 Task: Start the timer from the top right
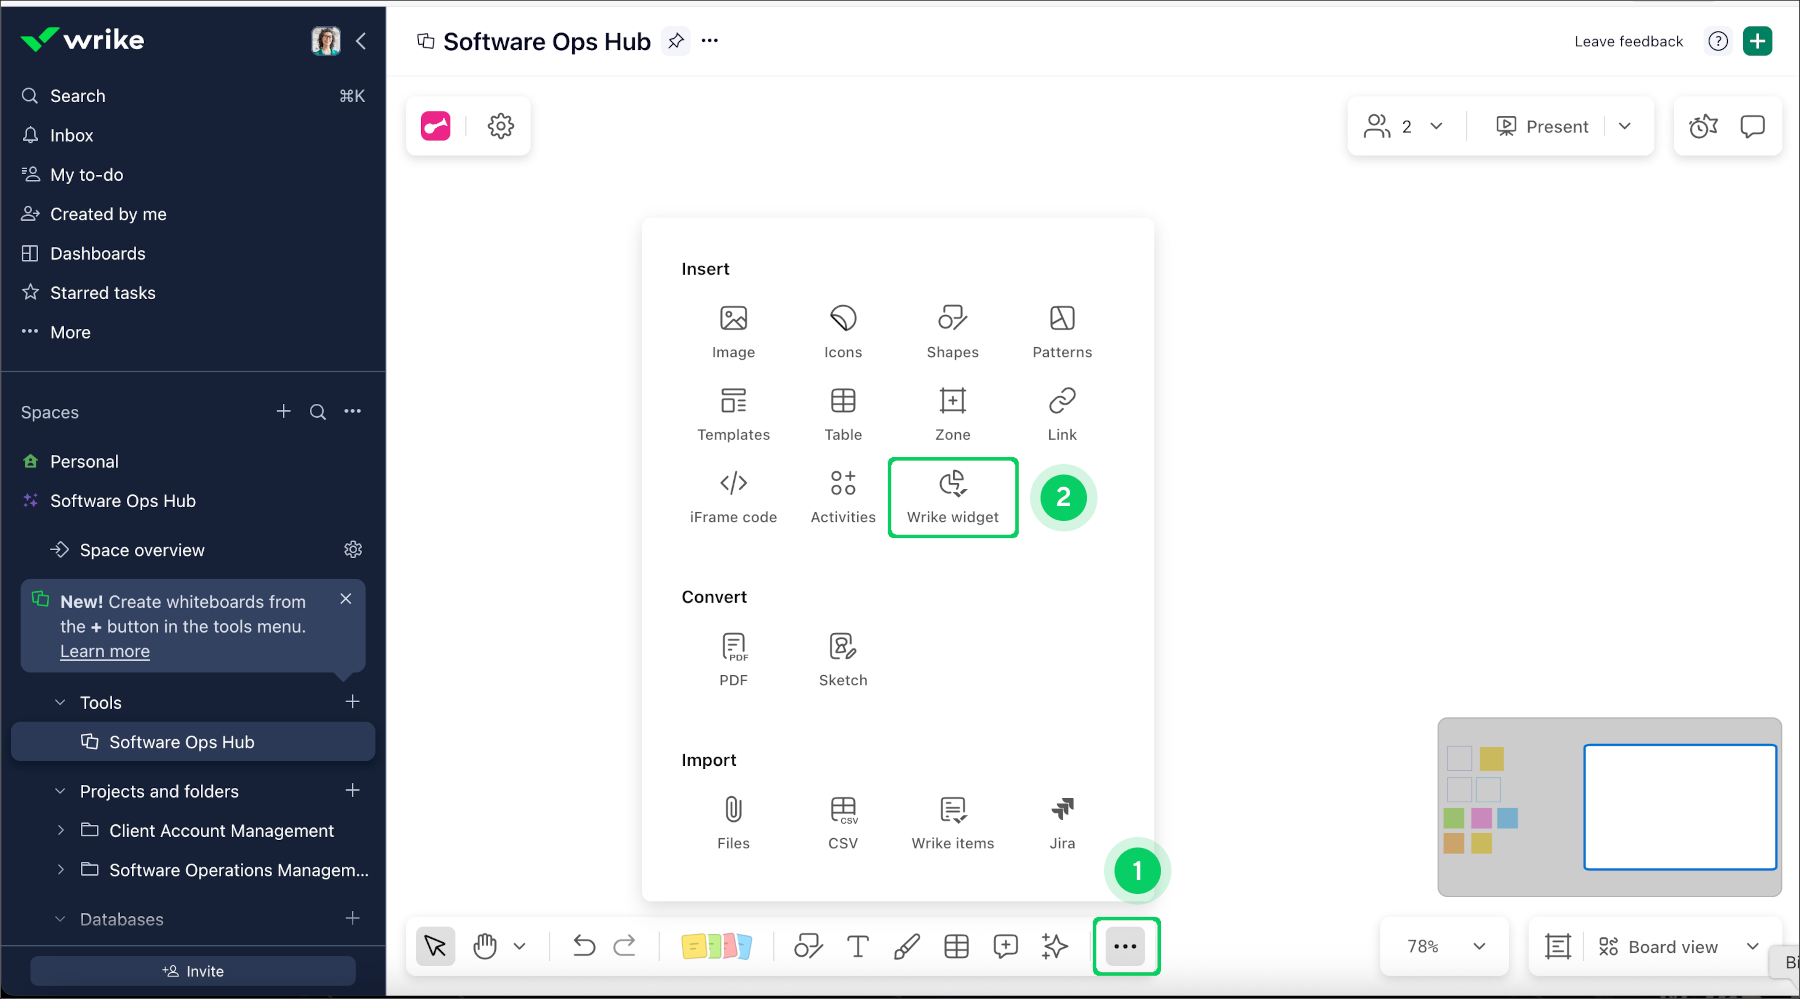pos(1703,126)
